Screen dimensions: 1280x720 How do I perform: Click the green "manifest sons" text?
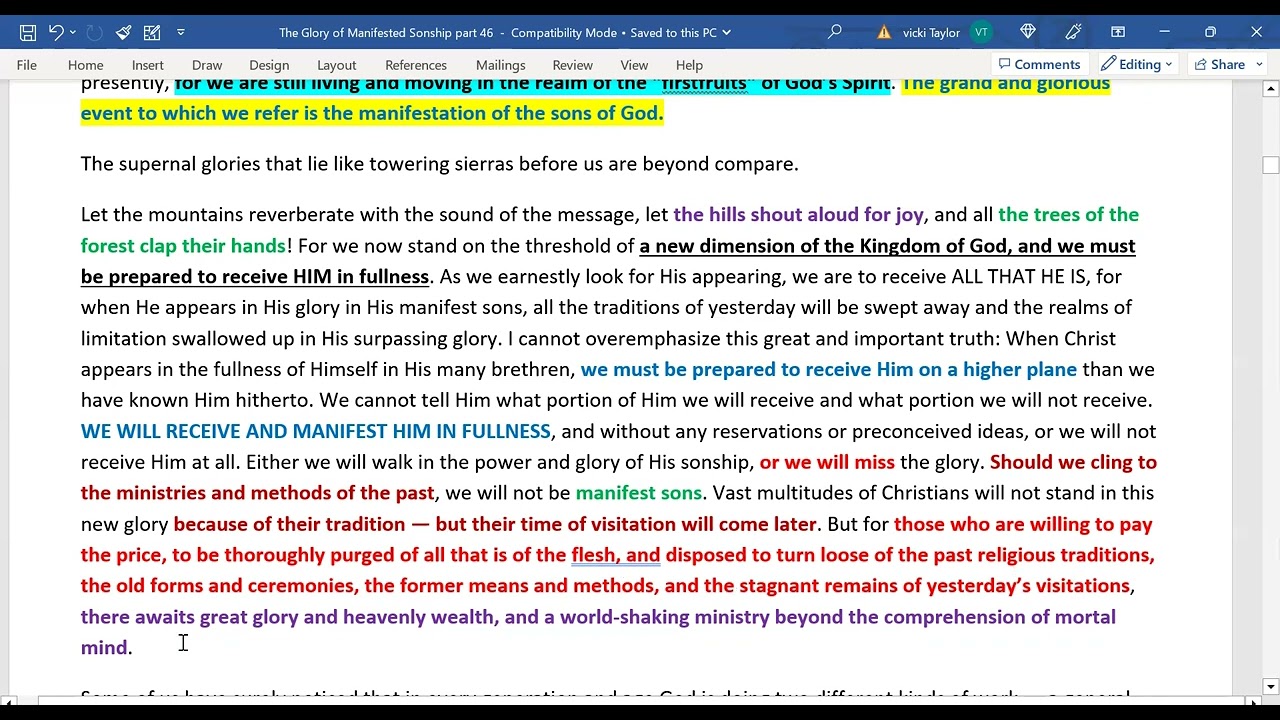pos(638,493)
